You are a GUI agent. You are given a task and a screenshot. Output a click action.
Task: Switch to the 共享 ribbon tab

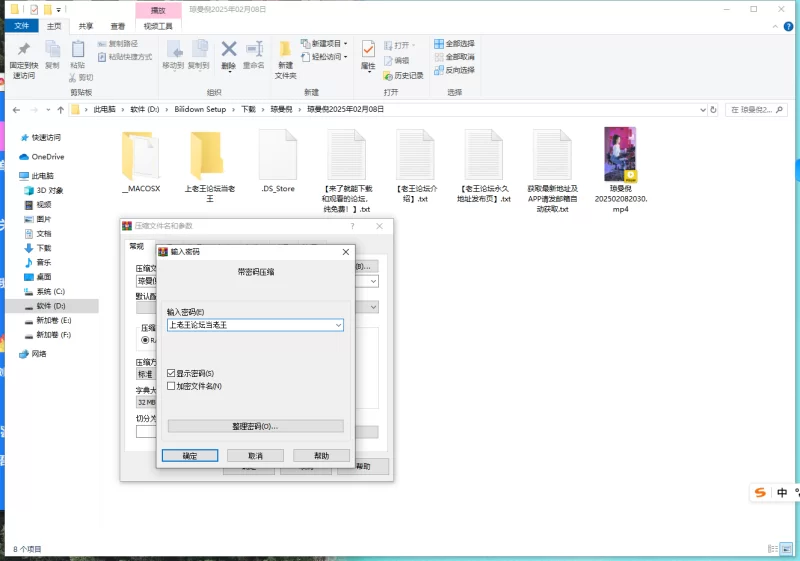click(x=86, y=26)
